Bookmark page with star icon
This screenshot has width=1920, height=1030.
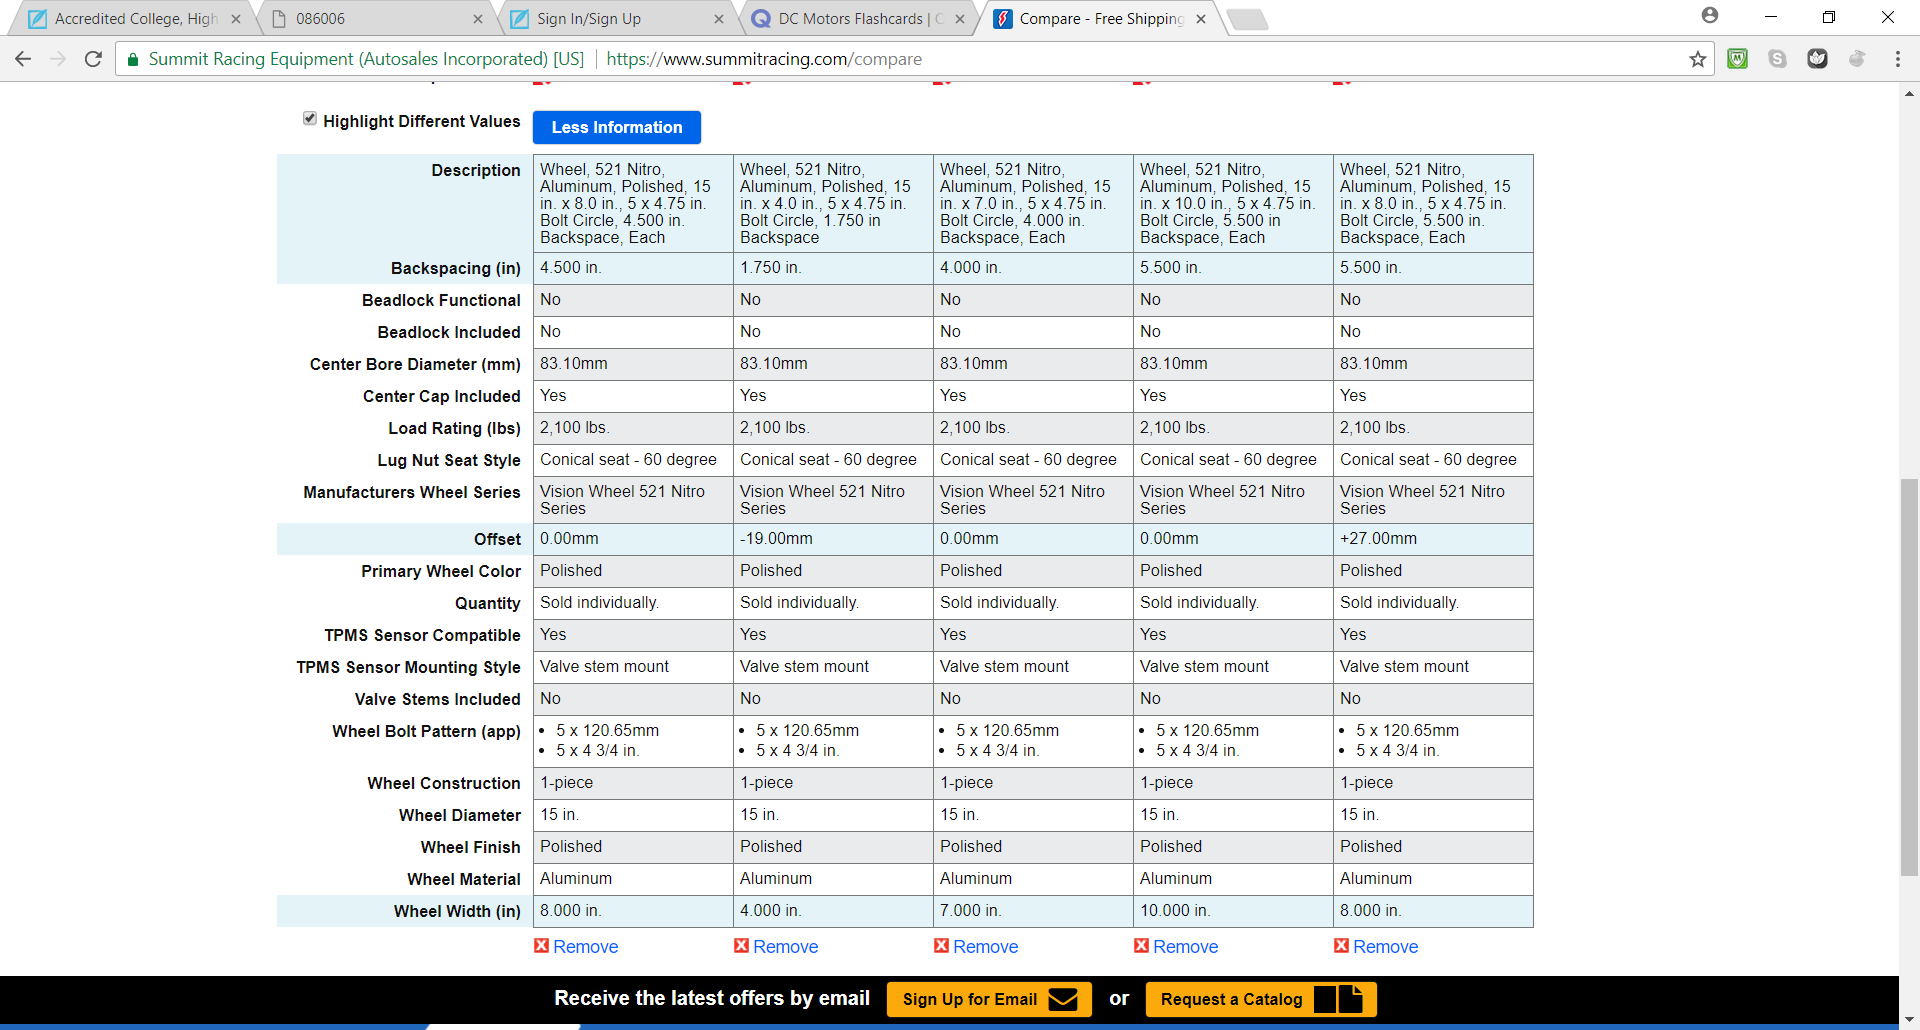pyautogui.click(x=1697, y=59)
